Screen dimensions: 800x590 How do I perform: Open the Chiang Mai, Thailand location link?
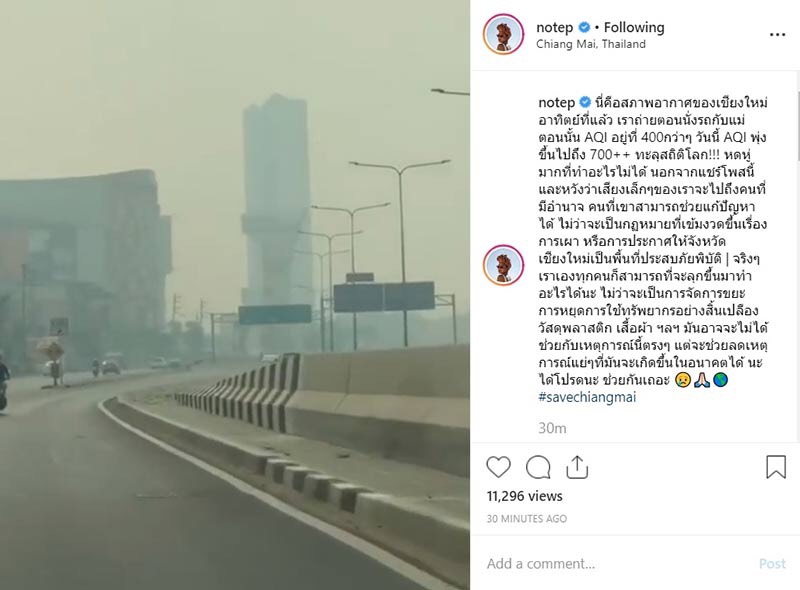(x=591, y=44)
